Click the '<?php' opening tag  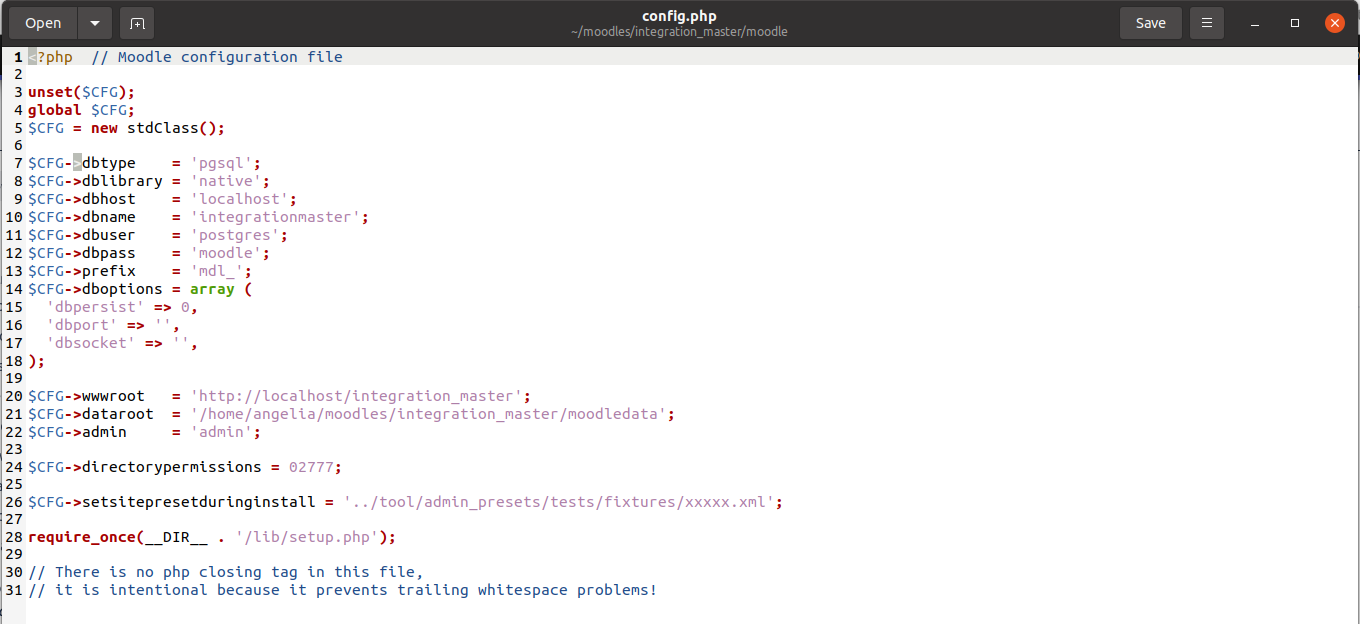pyautogui.click(x=50, y=57)
